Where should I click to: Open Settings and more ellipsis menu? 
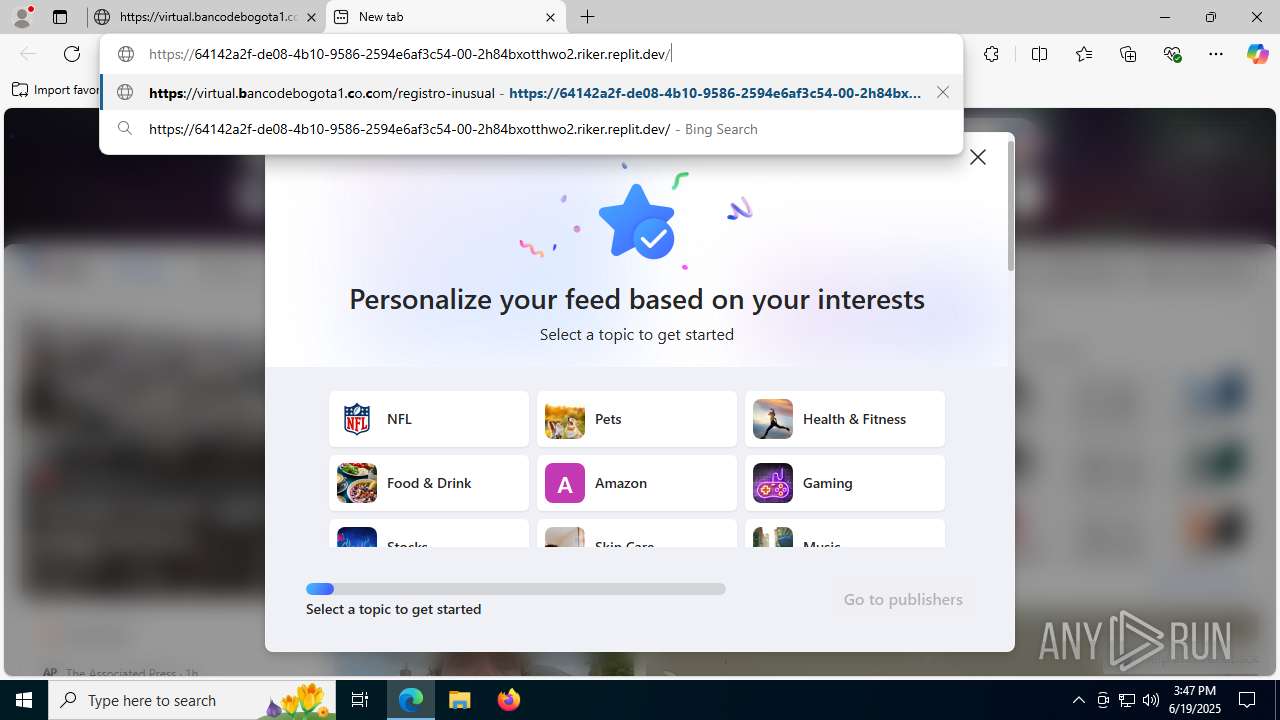[x=1216, y=54]
